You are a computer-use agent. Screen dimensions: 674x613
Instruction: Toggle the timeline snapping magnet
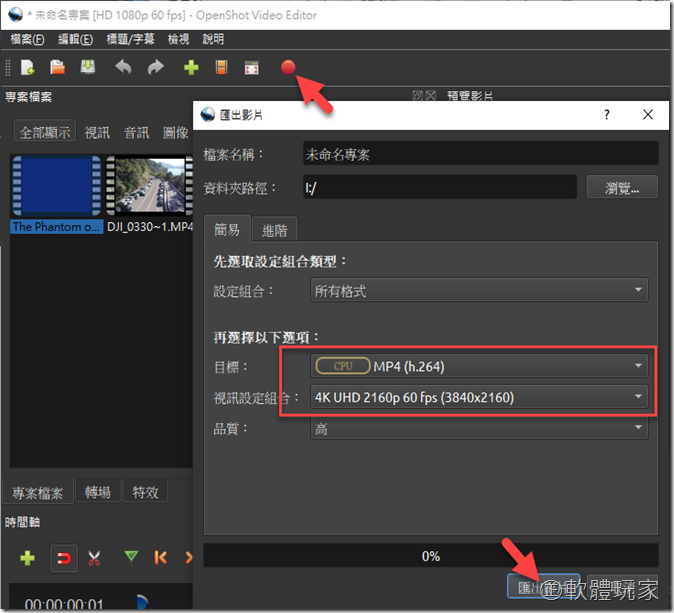60,557
